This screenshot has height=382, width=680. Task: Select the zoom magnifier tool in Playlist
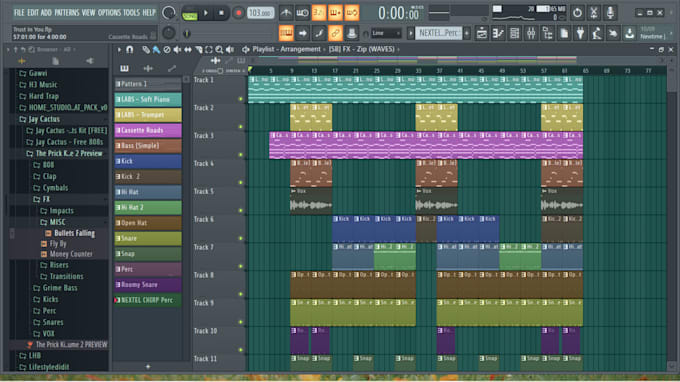click(219, 49)
